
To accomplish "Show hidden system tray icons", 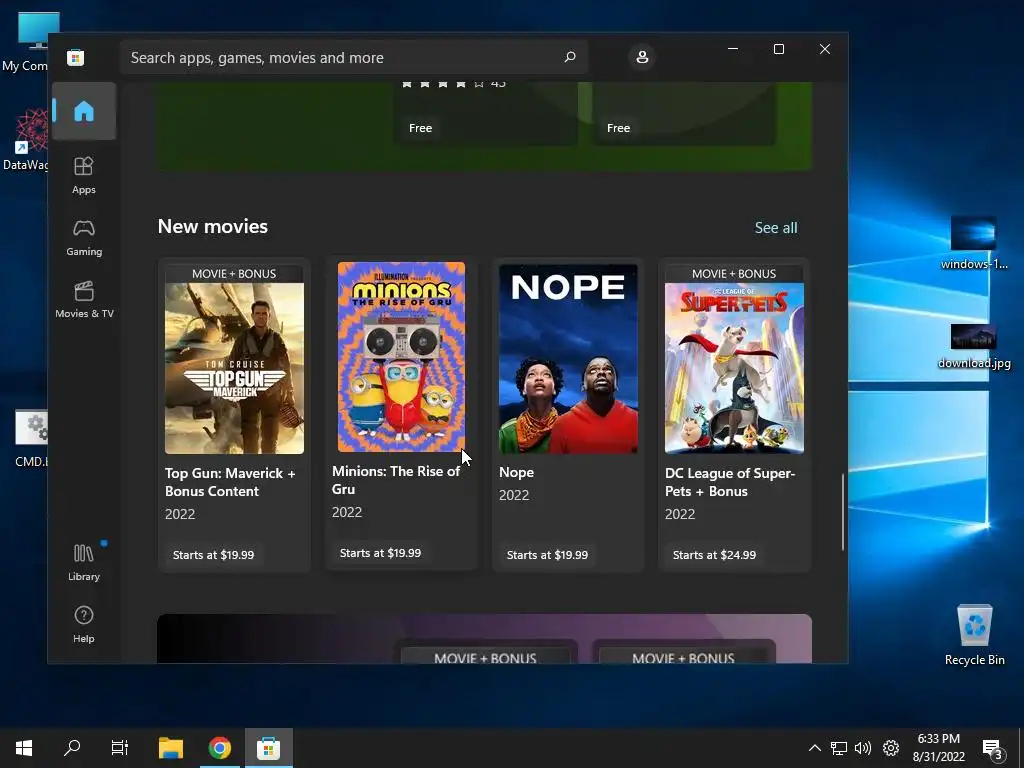I will pos(814,748).
